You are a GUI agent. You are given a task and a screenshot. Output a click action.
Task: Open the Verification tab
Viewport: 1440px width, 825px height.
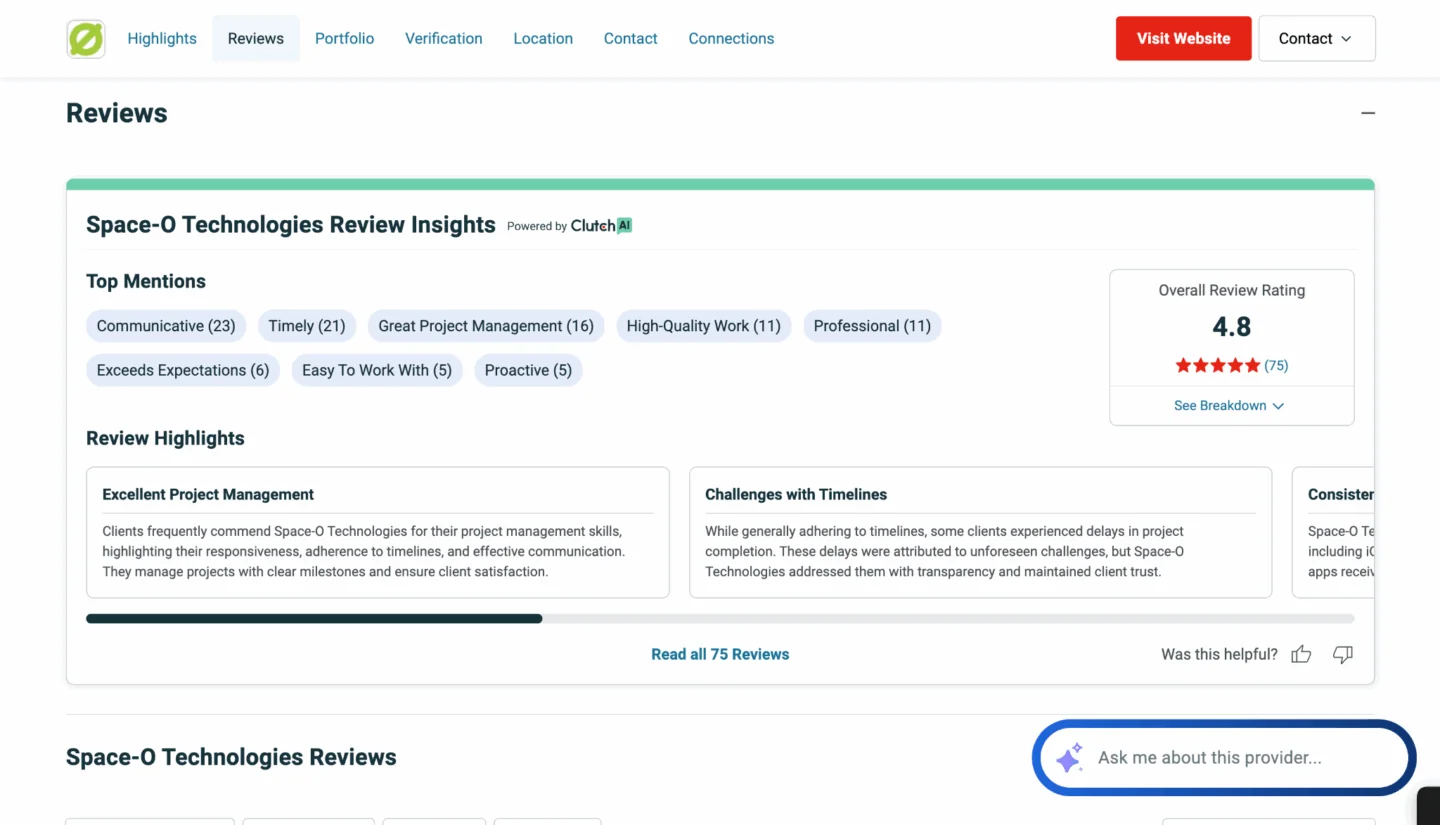444,38
